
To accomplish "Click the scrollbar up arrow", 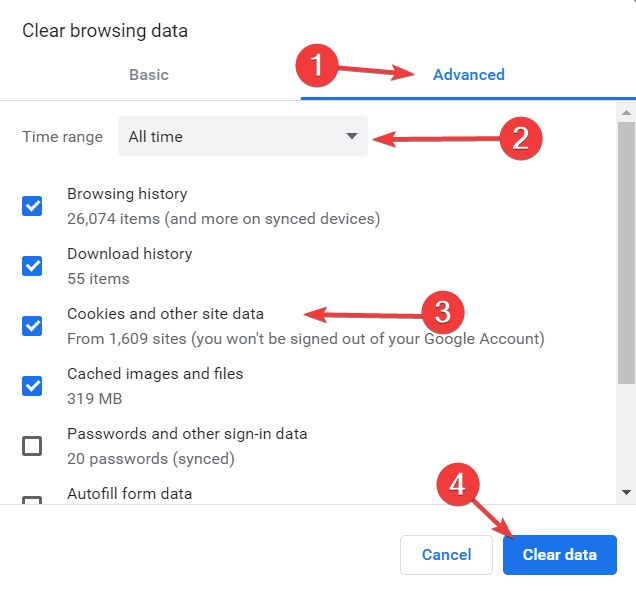I will point(626,112).
